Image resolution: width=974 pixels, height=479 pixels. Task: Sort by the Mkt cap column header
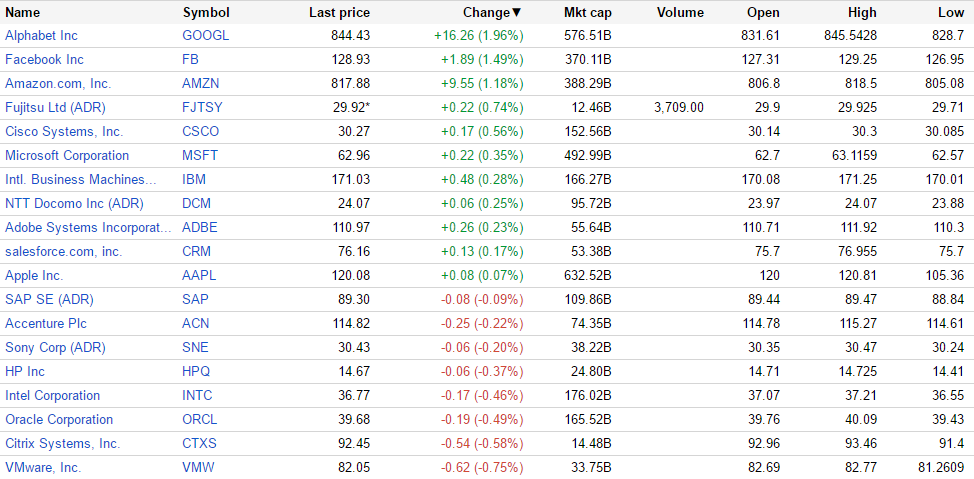[587, 13]
